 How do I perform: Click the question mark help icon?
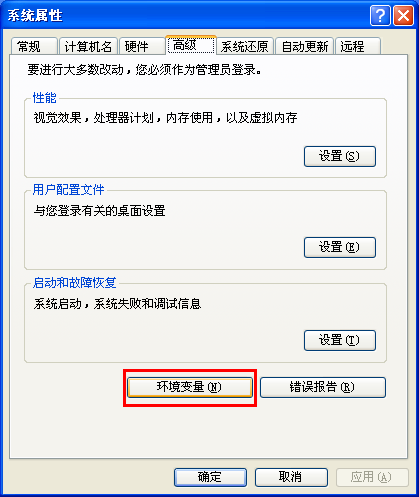[380, 15]
